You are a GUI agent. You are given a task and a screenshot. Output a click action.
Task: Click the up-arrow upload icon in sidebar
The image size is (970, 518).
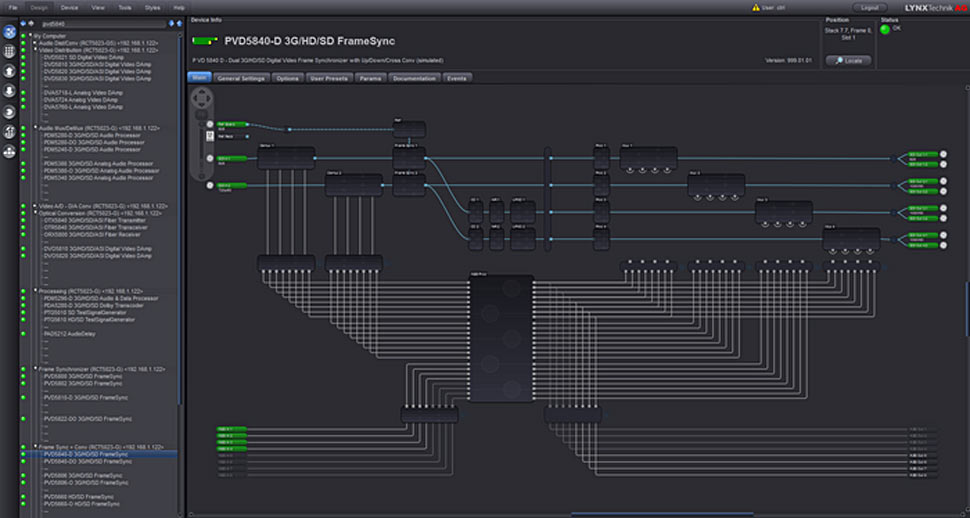[x=9, y=71]
